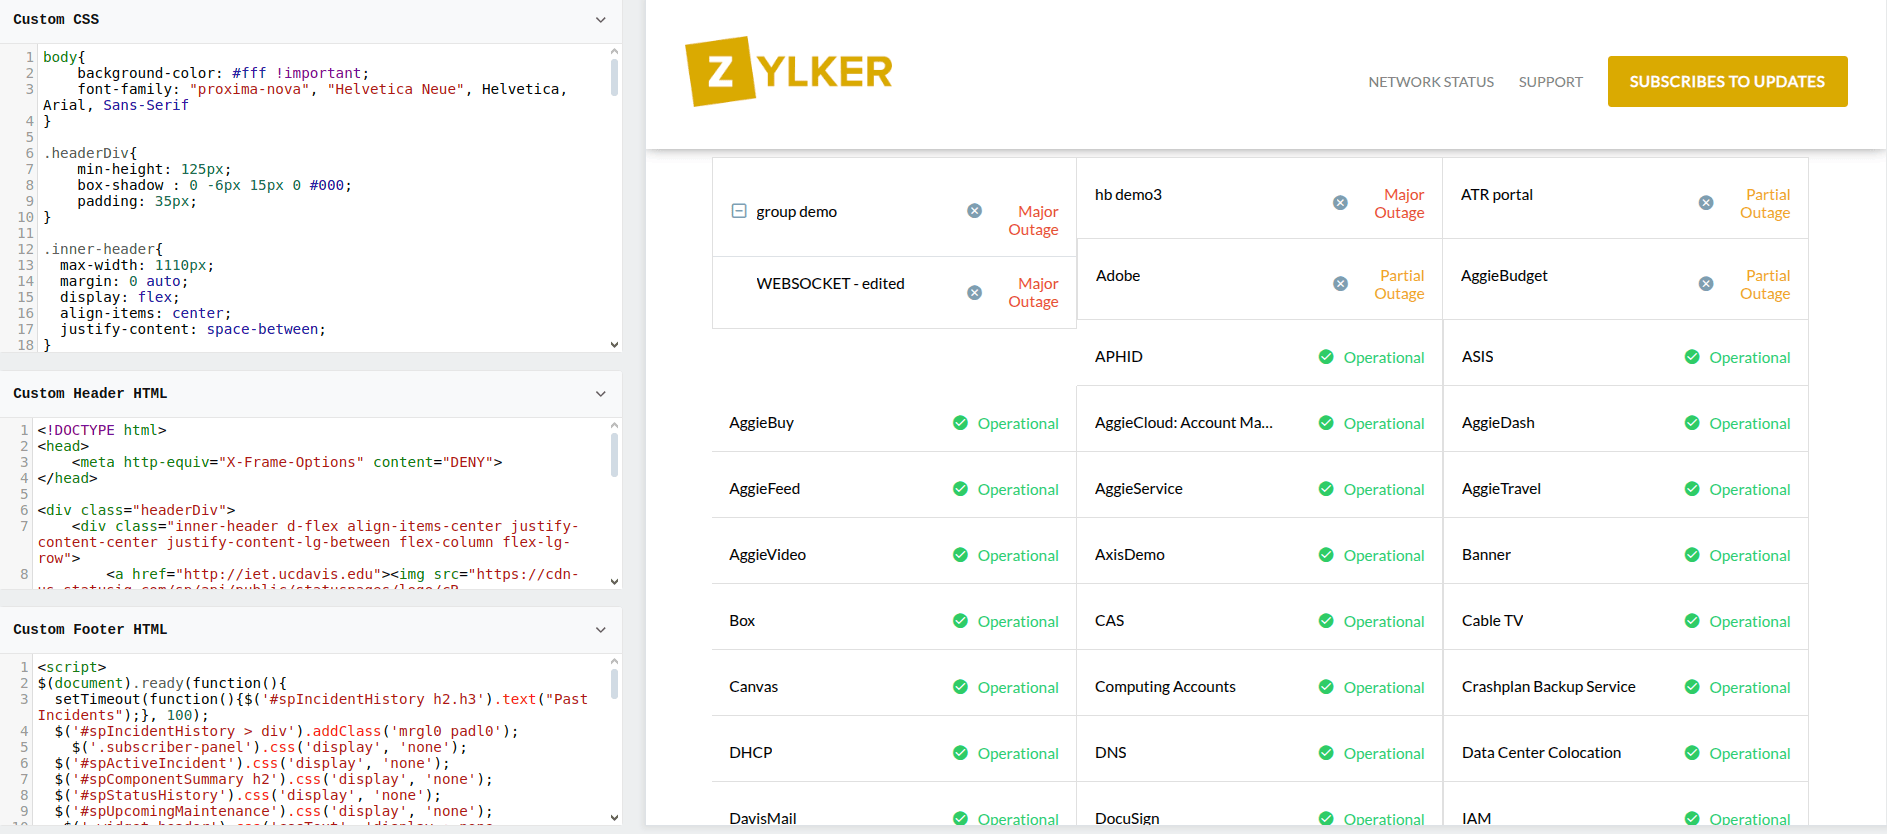Image resolution: width=1887 pixels, height=834 pixels.
Task: Click outage icon beside AggieBudget
Action: [1706, 284]
